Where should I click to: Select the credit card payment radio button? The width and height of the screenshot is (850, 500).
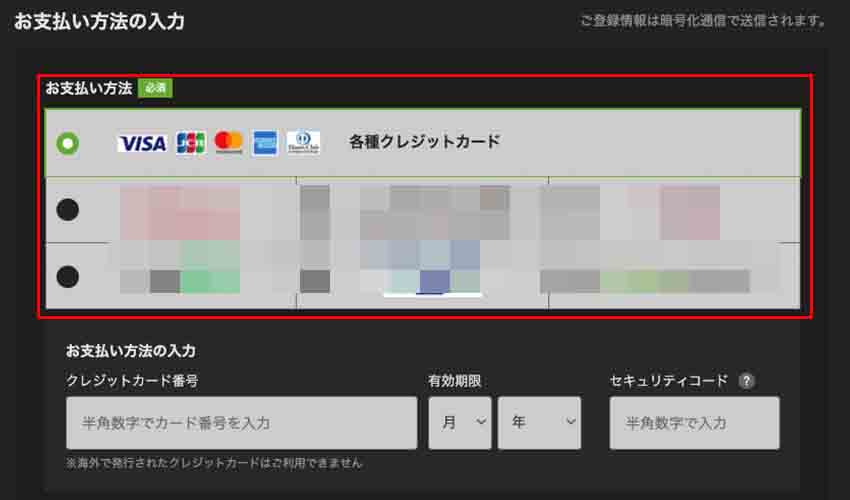(68, 143)
